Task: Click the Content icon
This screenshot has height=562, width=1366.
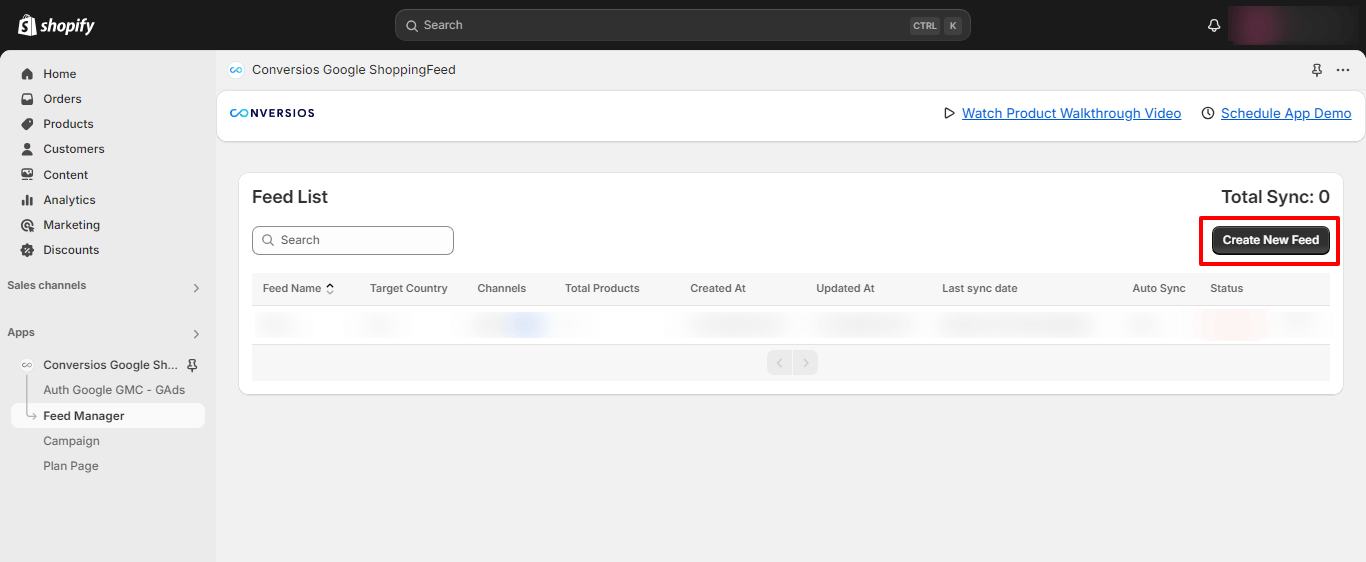Action: (x=27, y=175)
